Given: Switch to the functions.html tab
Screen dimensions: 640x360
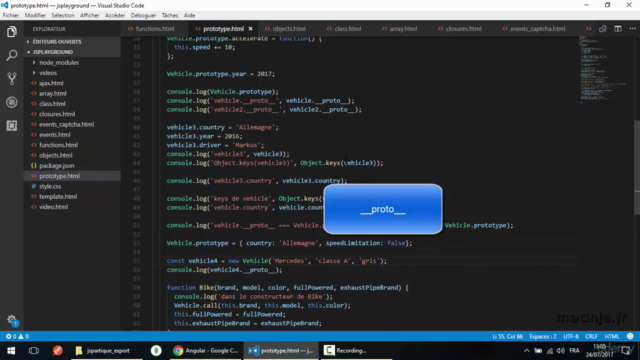Looking at the screenshot, I should click(154, 29).
